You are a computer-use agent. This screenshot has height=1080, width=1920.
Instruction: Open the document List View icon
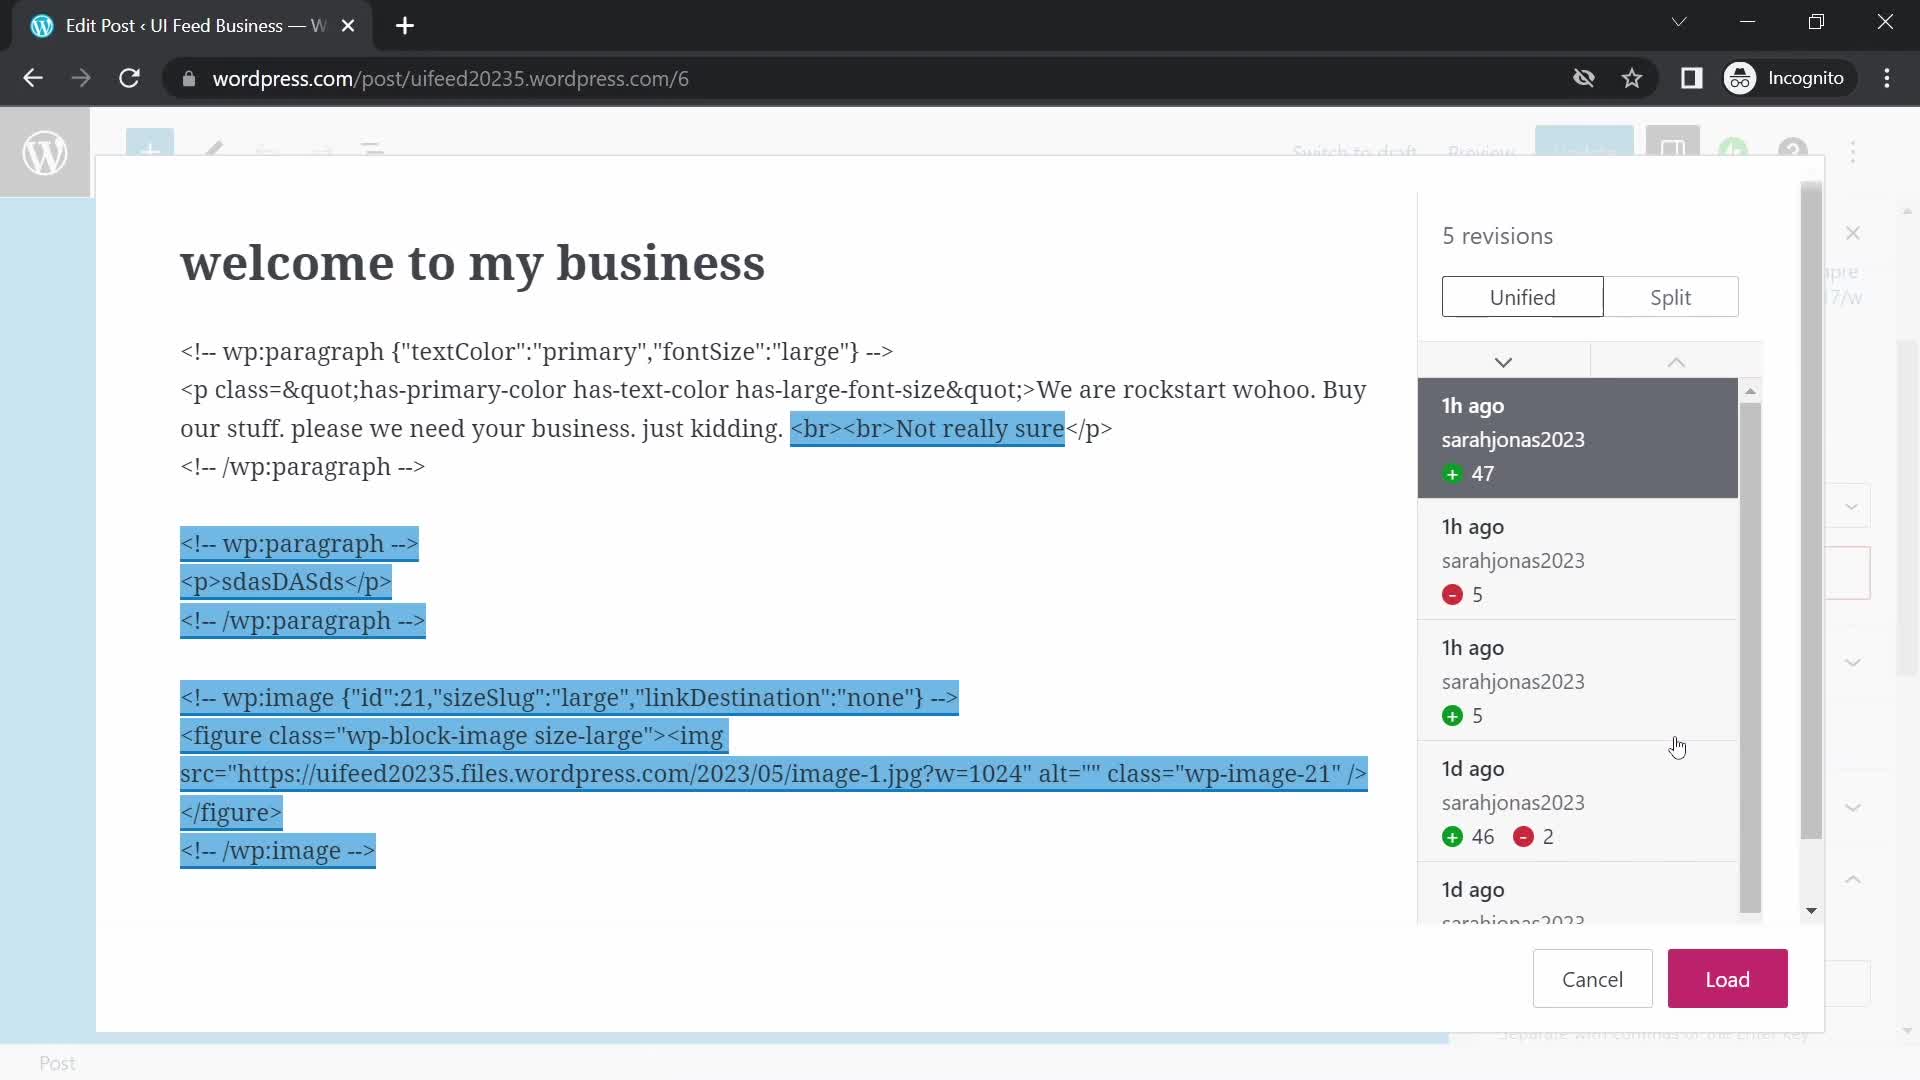coord(372,150)
